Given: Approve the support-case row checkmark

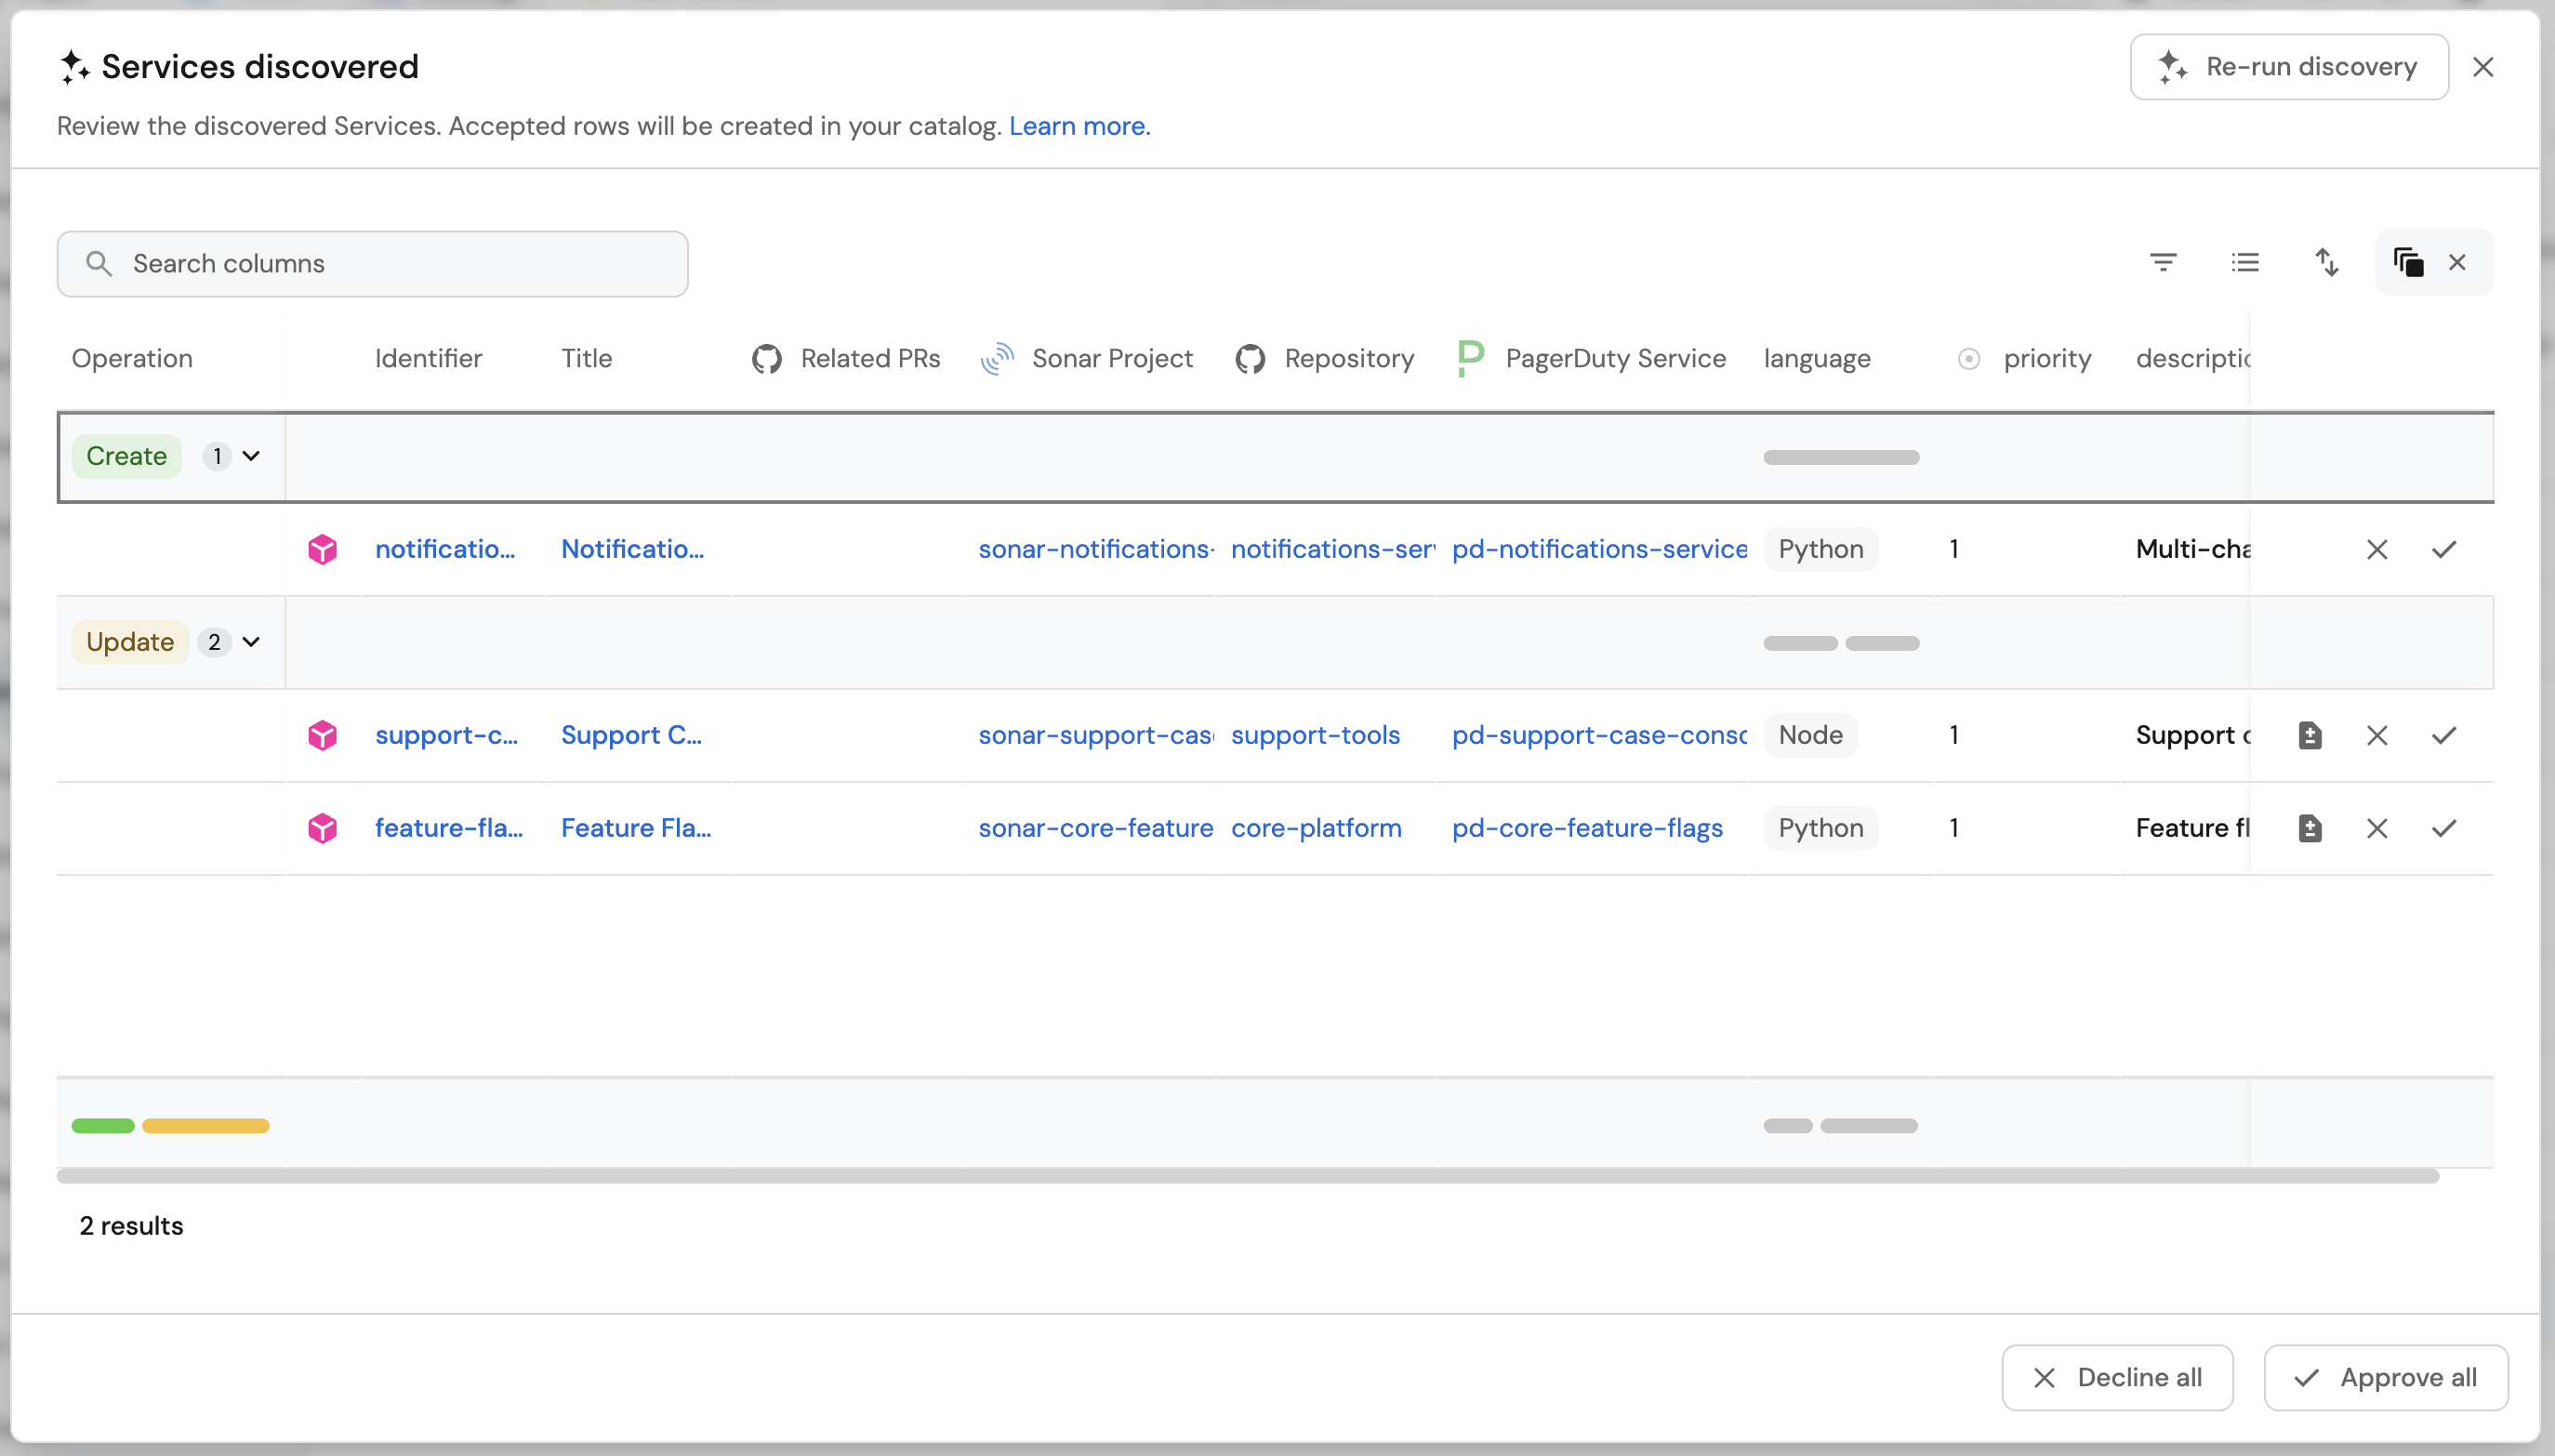Looking at the screenshot, I should tap(2444, 736).
